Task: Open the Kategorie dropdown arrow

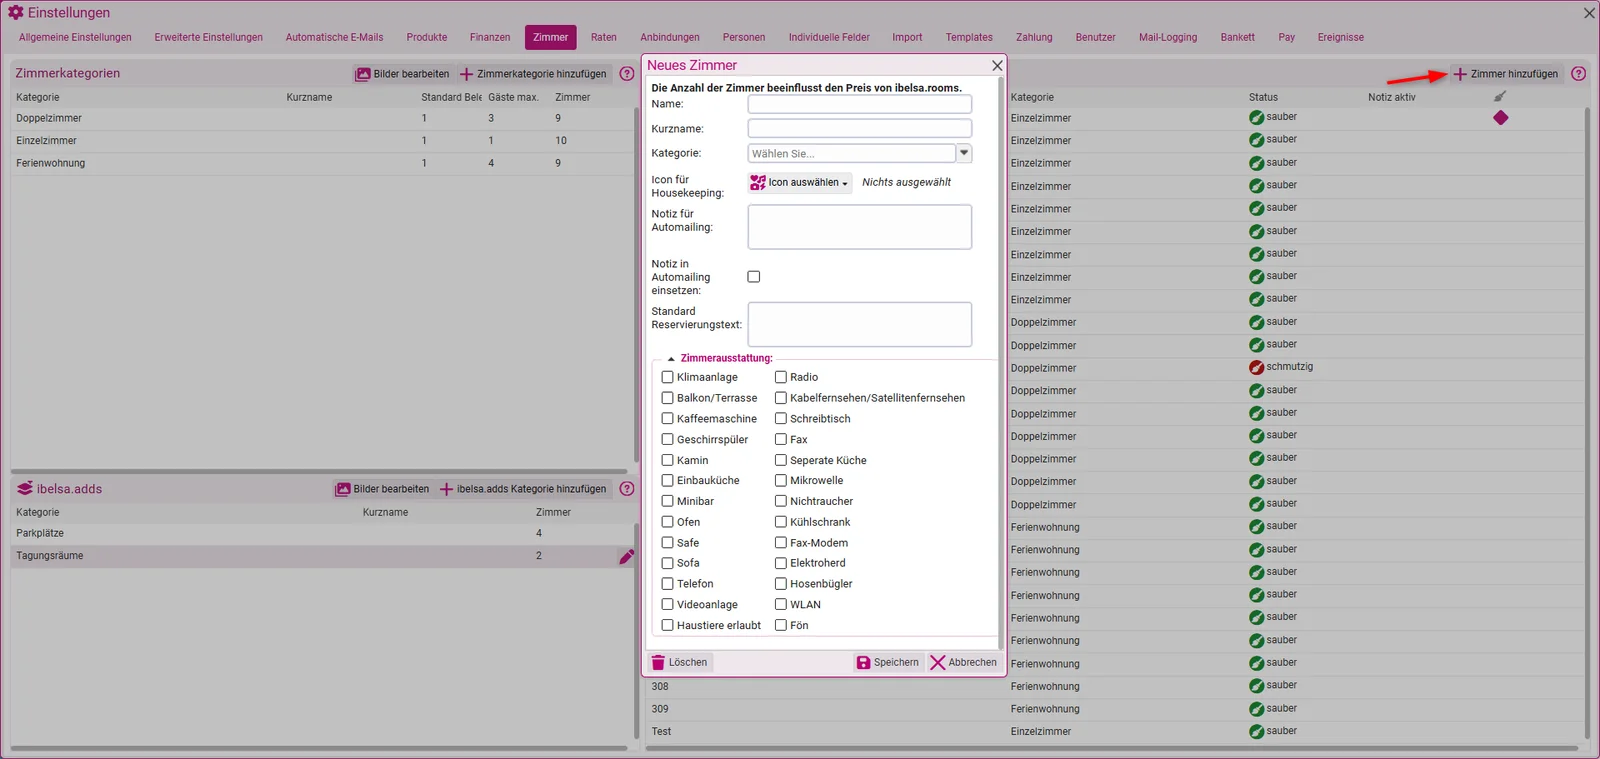Action: (x=964, y=153)
